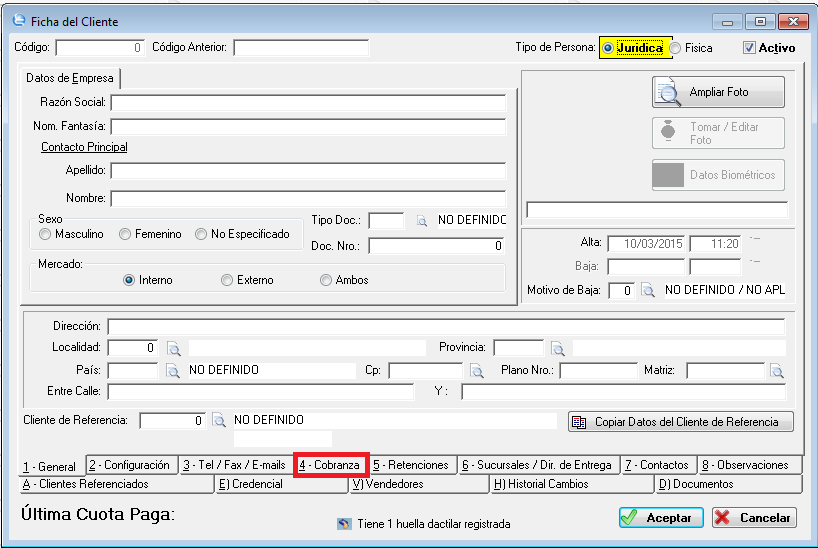Choose Externo market option
The width and height of the screenshot is (818, 548).
click(227, 280)
